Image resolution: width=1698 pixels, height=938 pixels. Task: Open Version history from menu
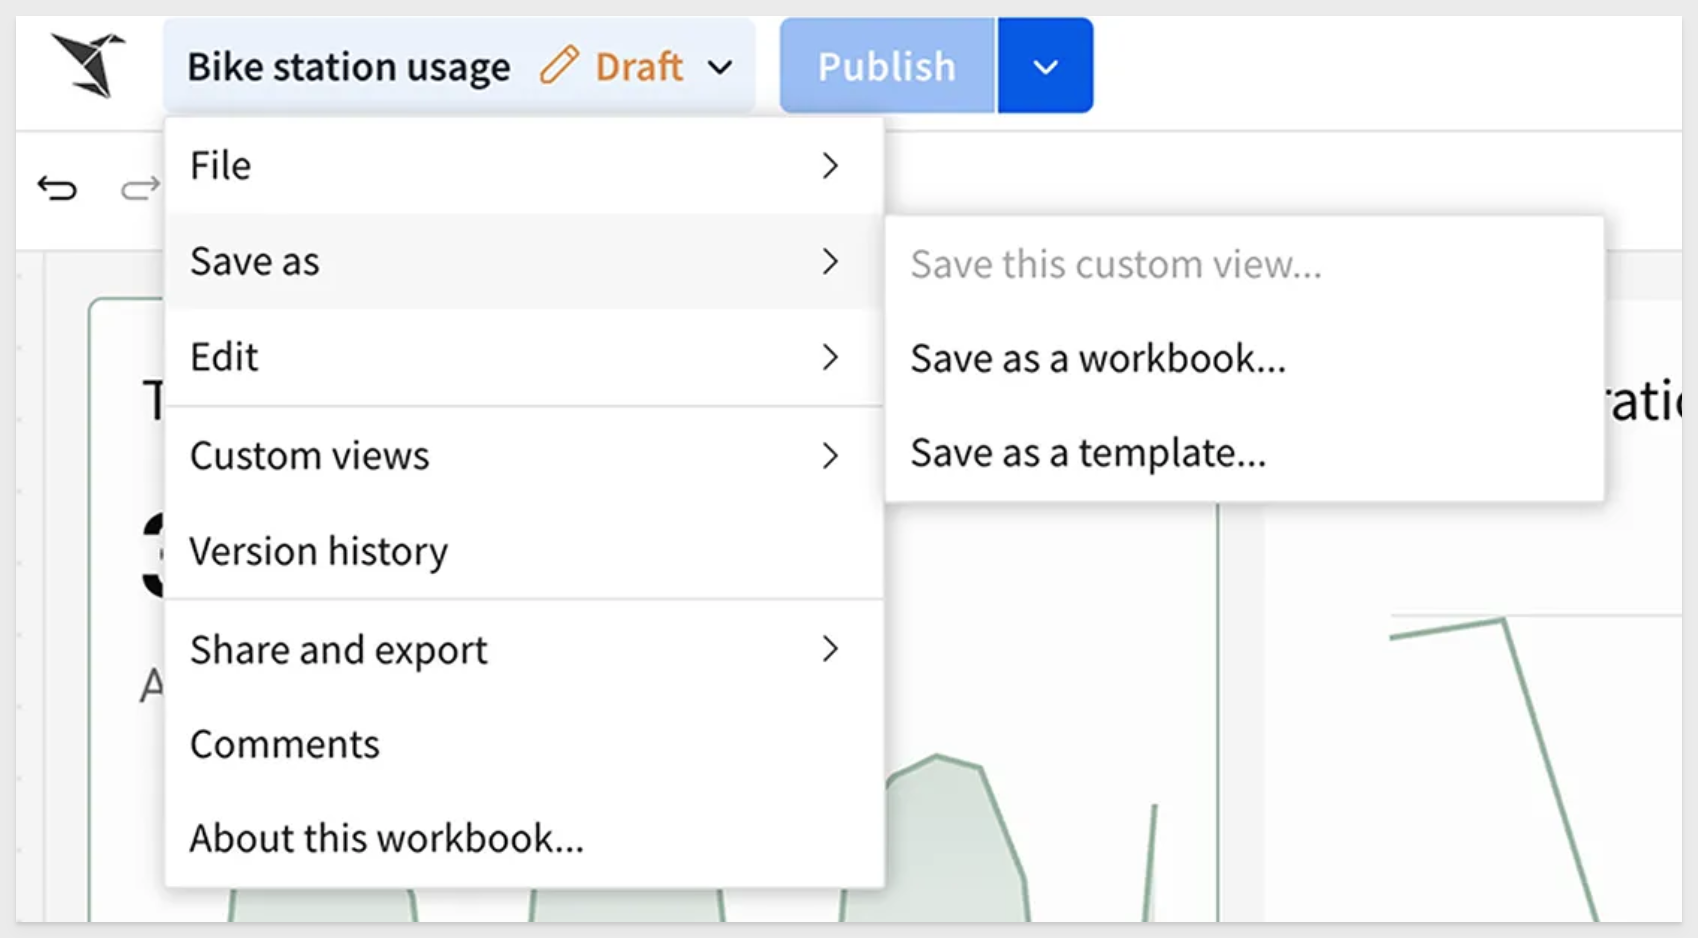[319, 551]
